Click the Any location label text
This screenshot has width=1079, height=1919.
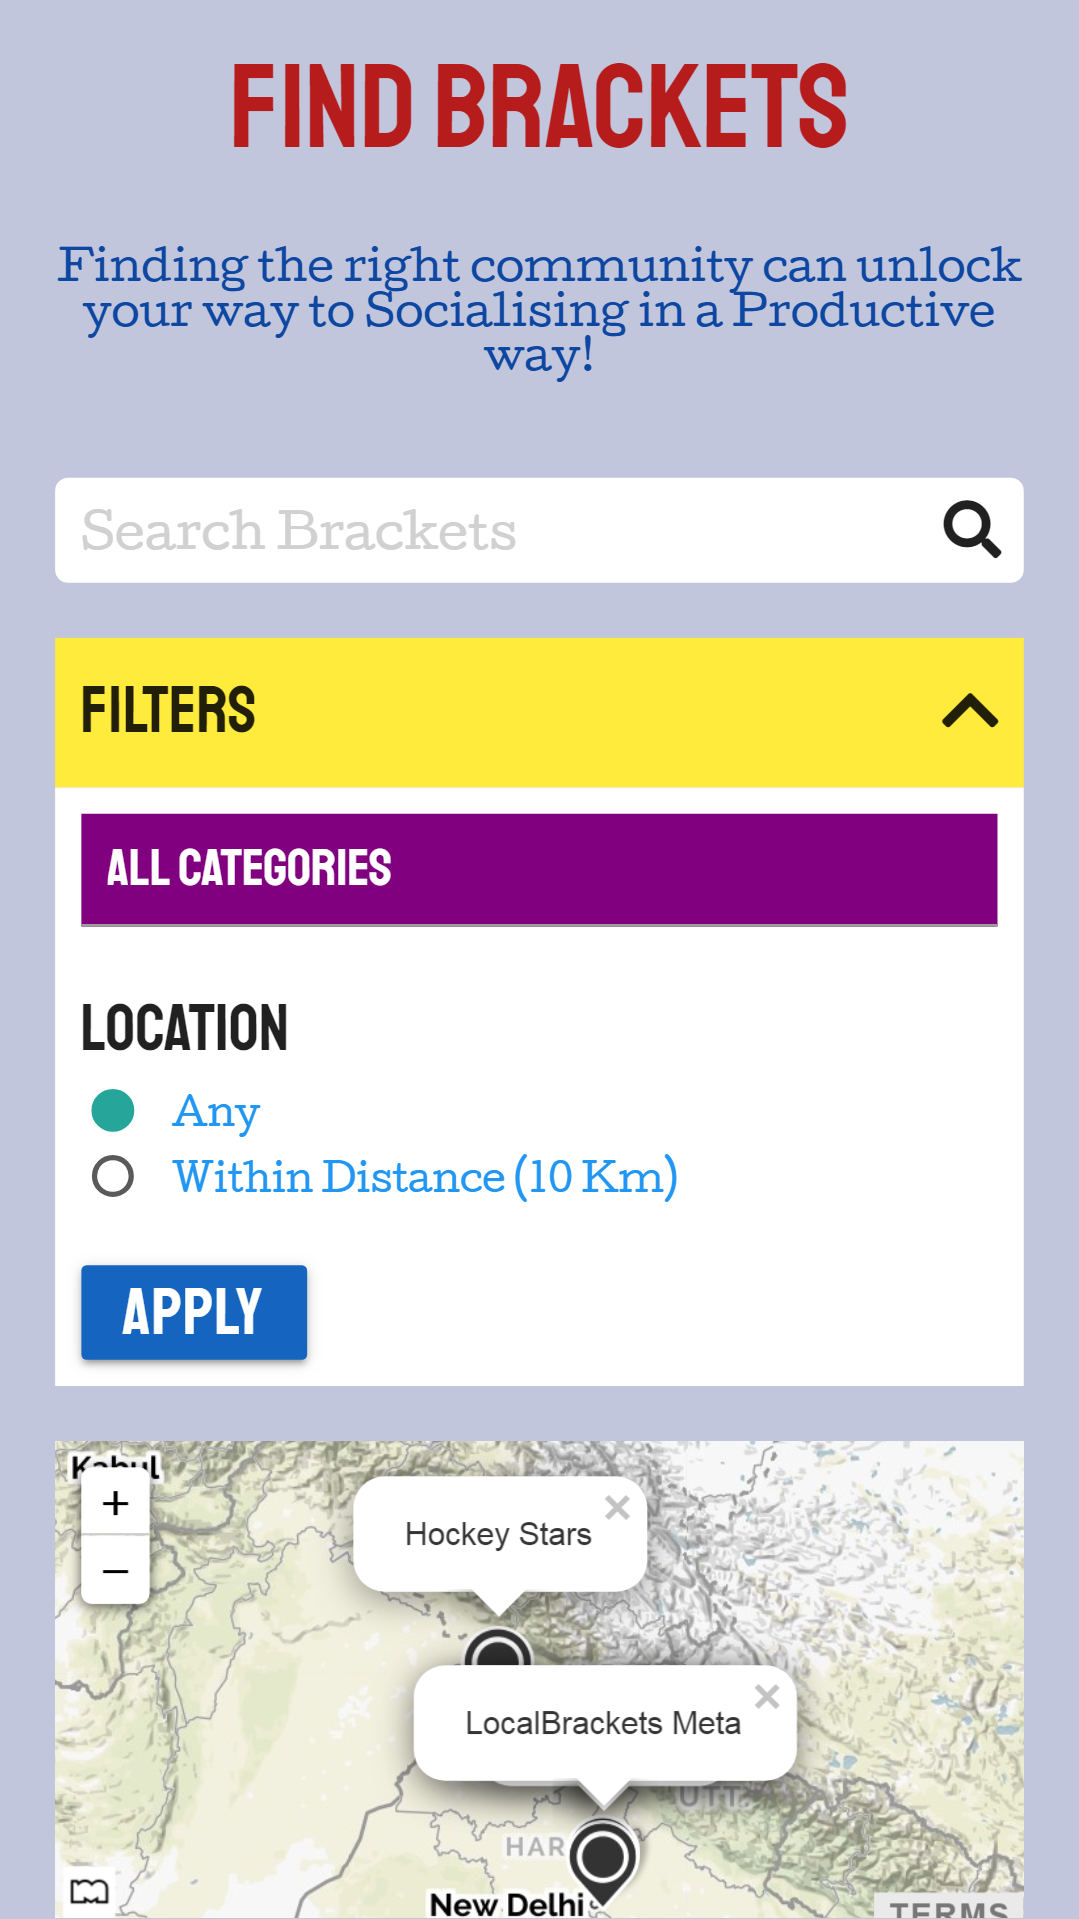pos(216,1112)
